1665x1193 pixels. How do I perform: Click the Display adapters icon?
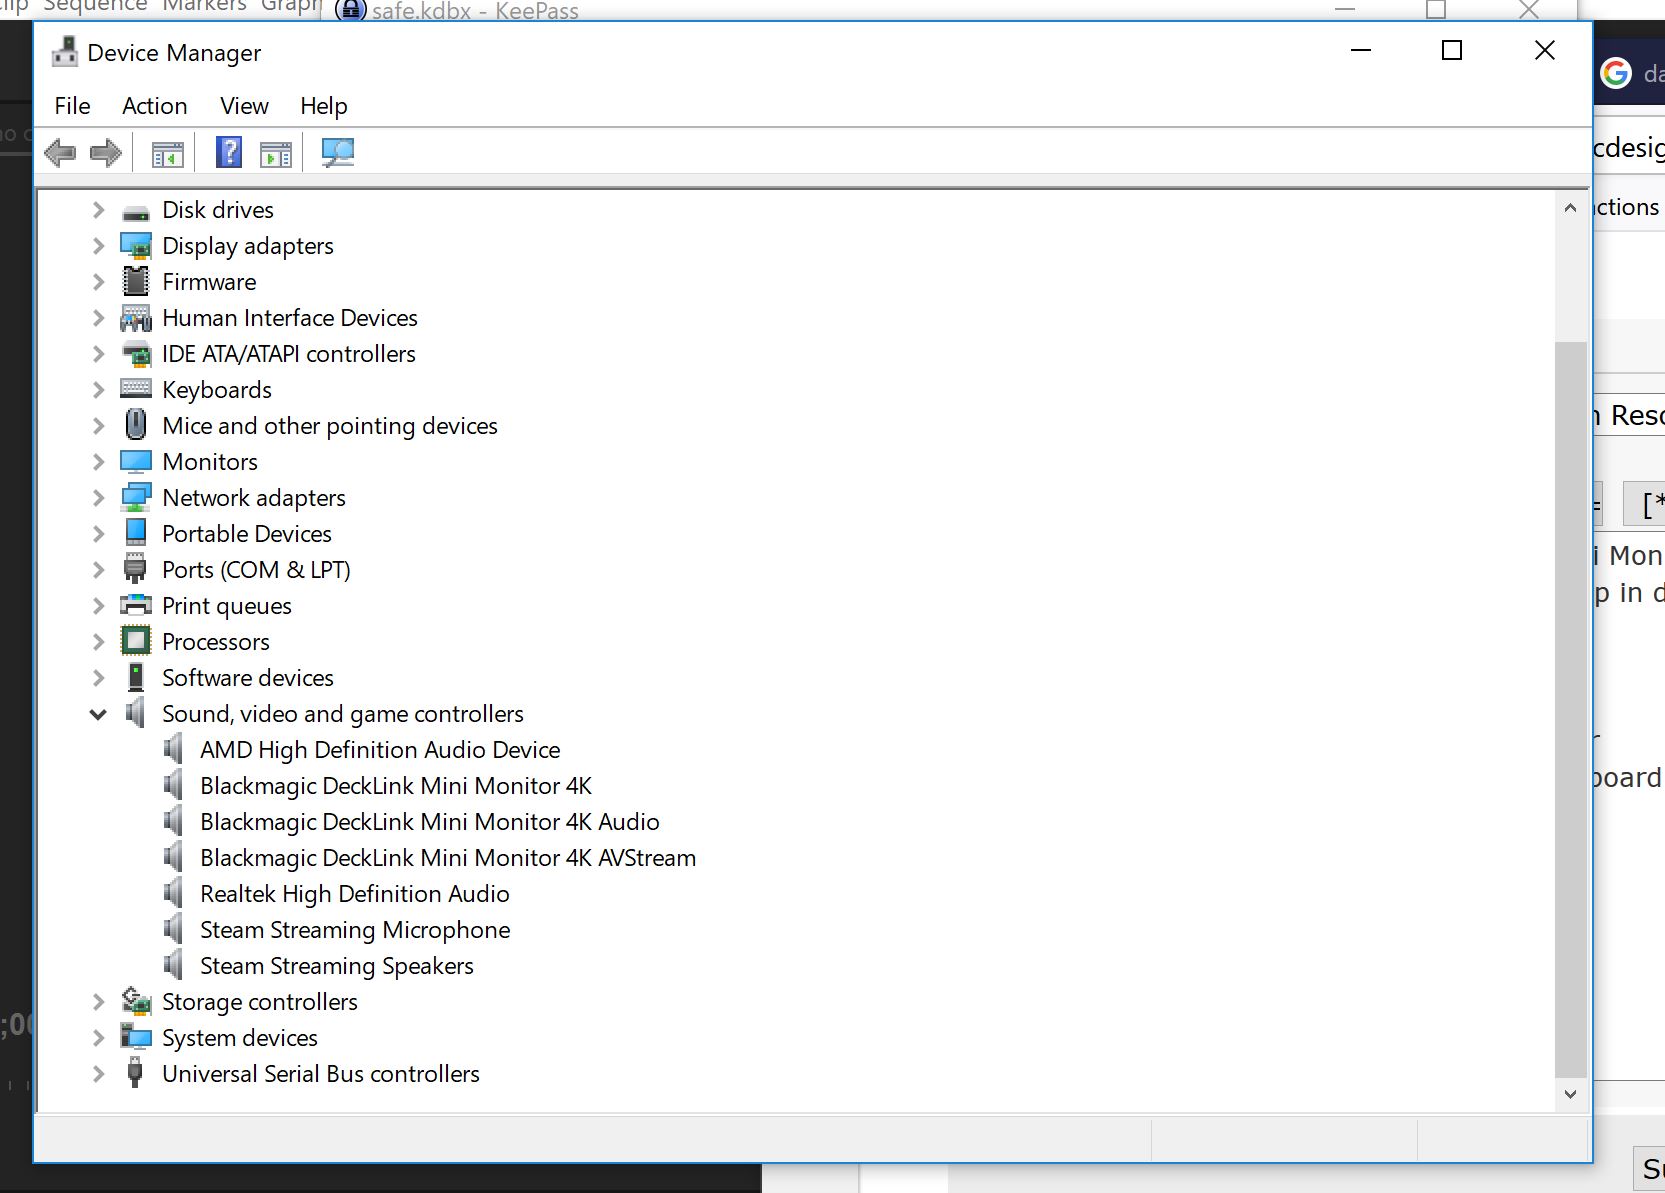pos(136,246)
